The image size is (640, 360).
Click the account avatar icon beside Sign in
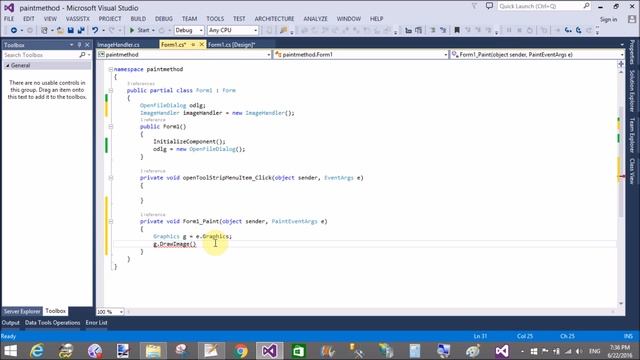[x=631, y=19]
